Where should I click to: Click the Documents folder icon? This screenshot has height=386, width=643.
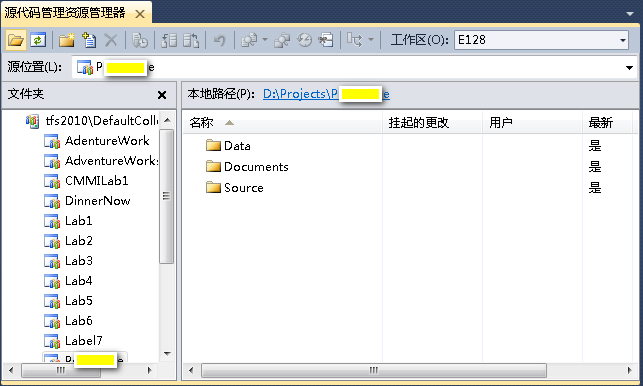(213, 166)
